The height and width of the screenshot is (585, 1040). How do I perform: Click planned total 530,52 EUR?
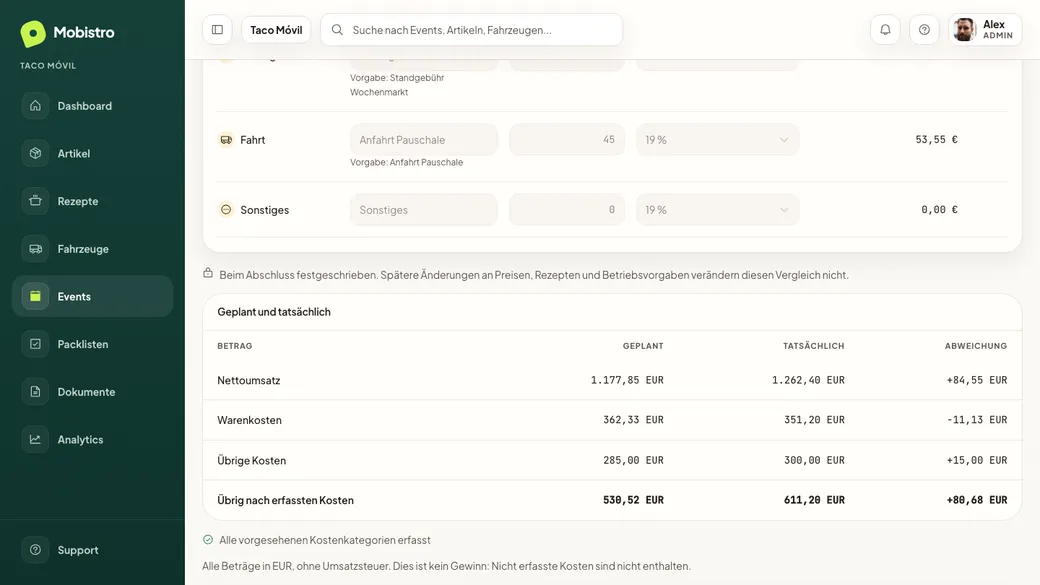pos(633,500)
